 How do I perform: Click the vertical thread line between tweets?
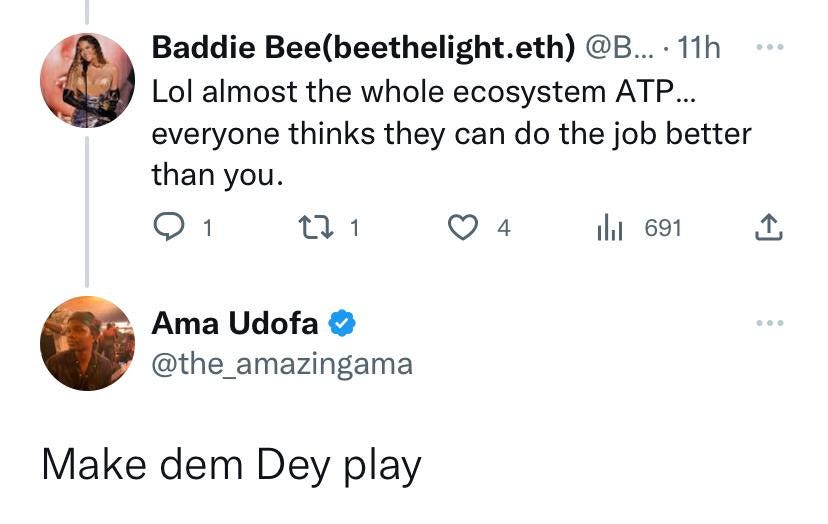coord(87,211)
